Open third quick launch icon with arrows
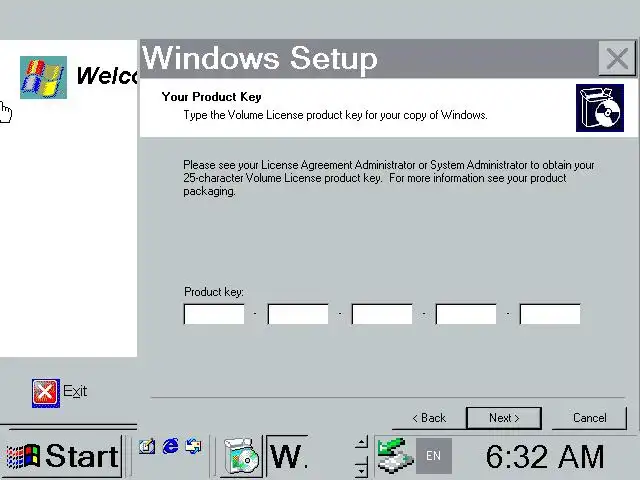Viewport: 640px width, 480px height. click(x=193, y=447)
